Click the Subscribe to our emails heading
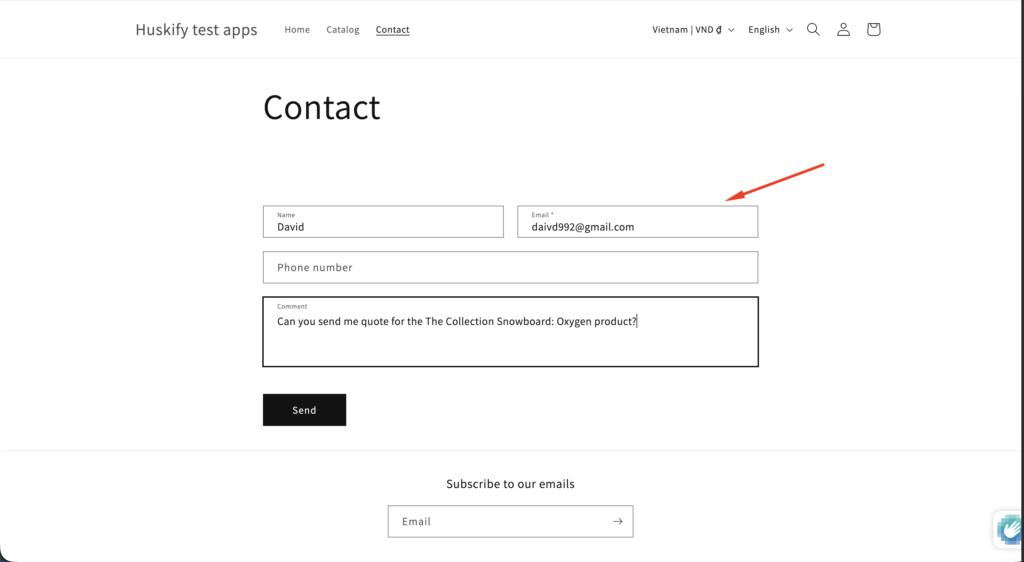This screenshot has height=562, width=1024. click(x=510, y=484)
